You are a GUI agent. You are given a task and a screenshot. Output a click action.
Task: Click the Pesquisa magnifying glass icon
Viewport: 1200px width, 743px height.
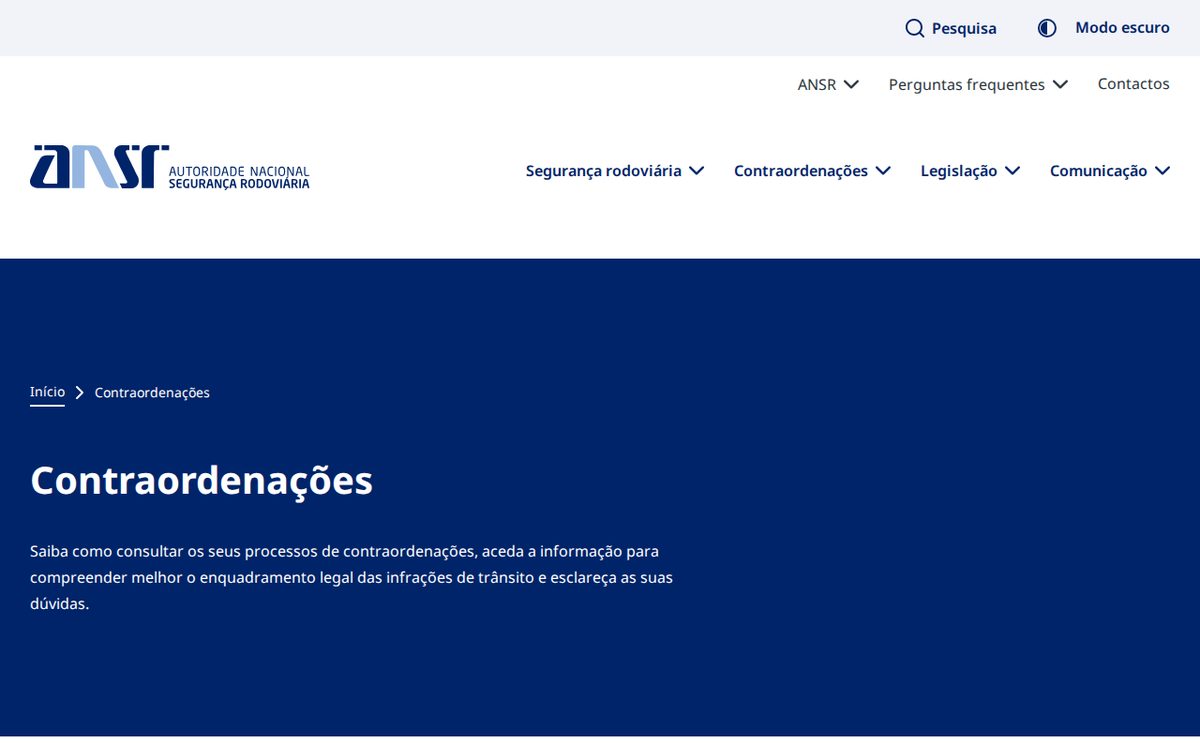coord(914,28)
